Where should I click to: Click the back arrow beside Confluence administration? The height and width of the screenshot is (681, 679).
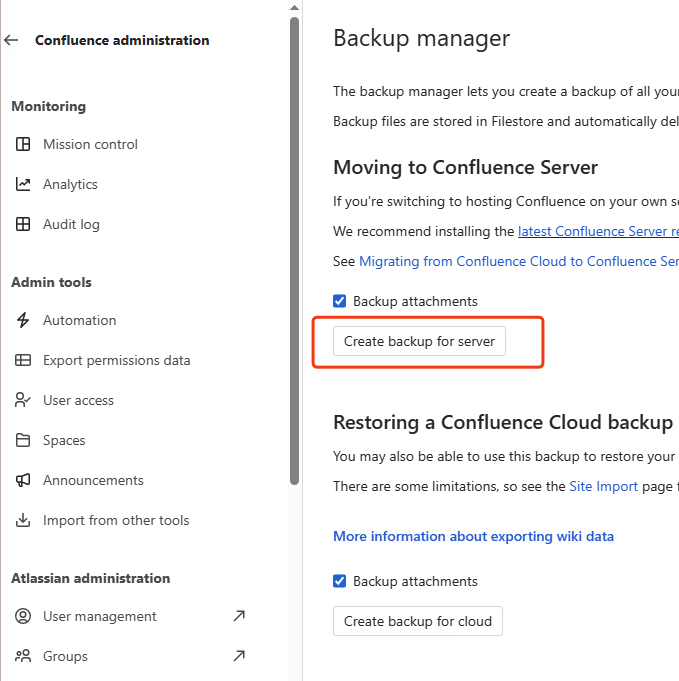12,41
